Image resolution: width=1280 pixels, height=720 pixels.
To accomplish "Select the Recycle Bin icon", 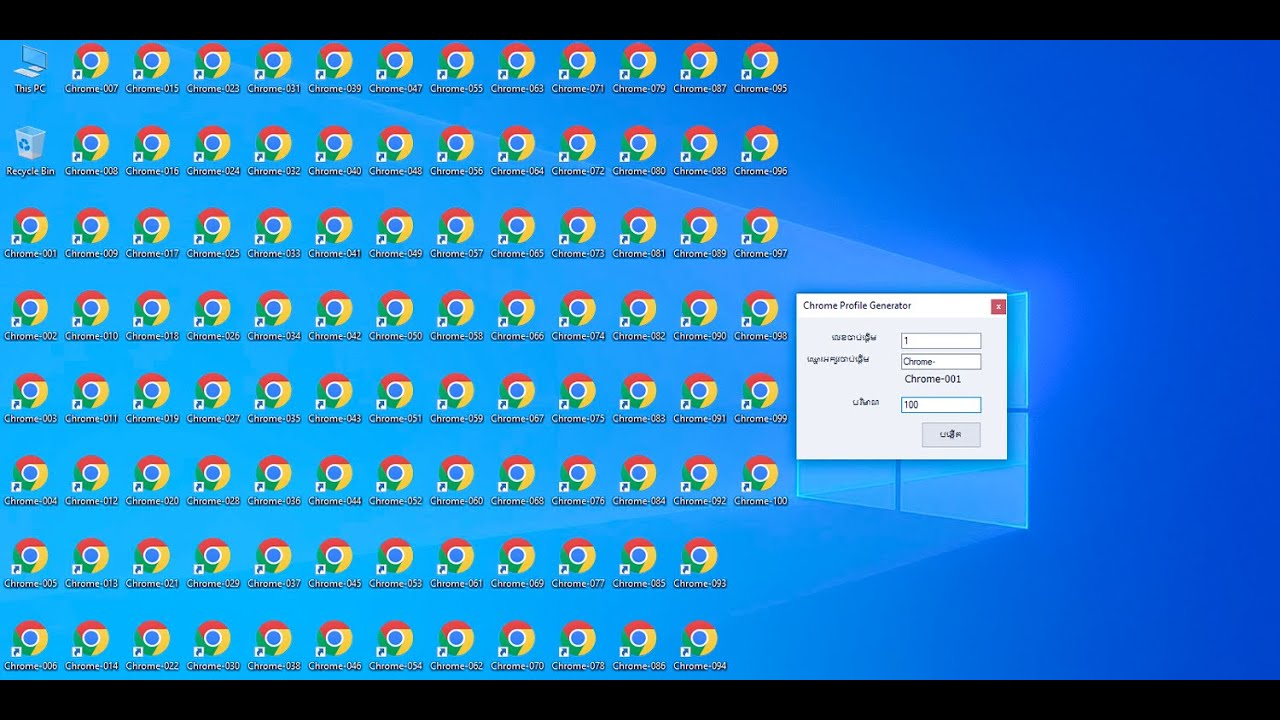I will (30, 152).
